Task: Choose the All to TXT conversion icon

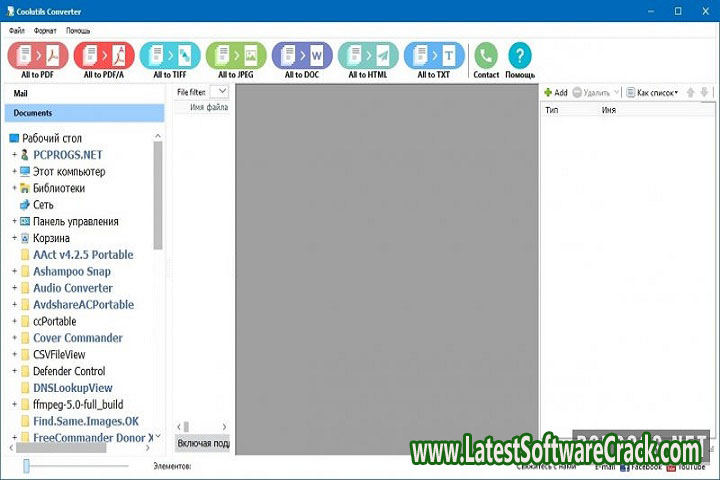Action: tap(434, 56)
